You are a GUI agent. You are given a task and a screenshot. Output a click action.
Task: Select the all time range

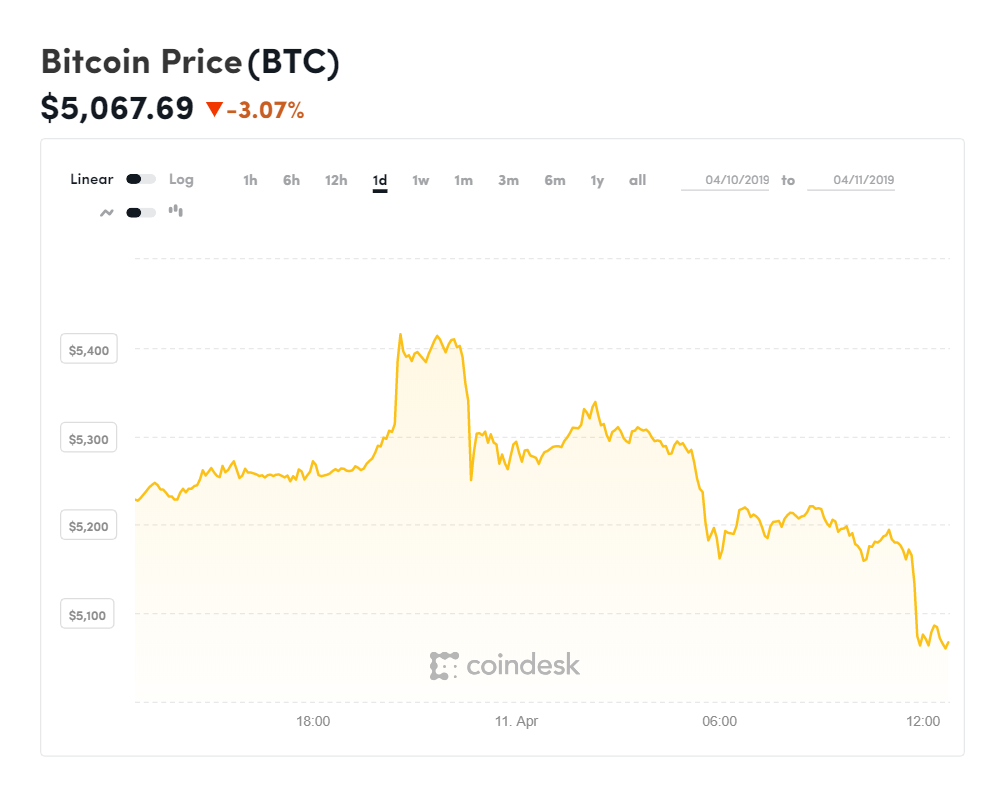tap(637, 180)
